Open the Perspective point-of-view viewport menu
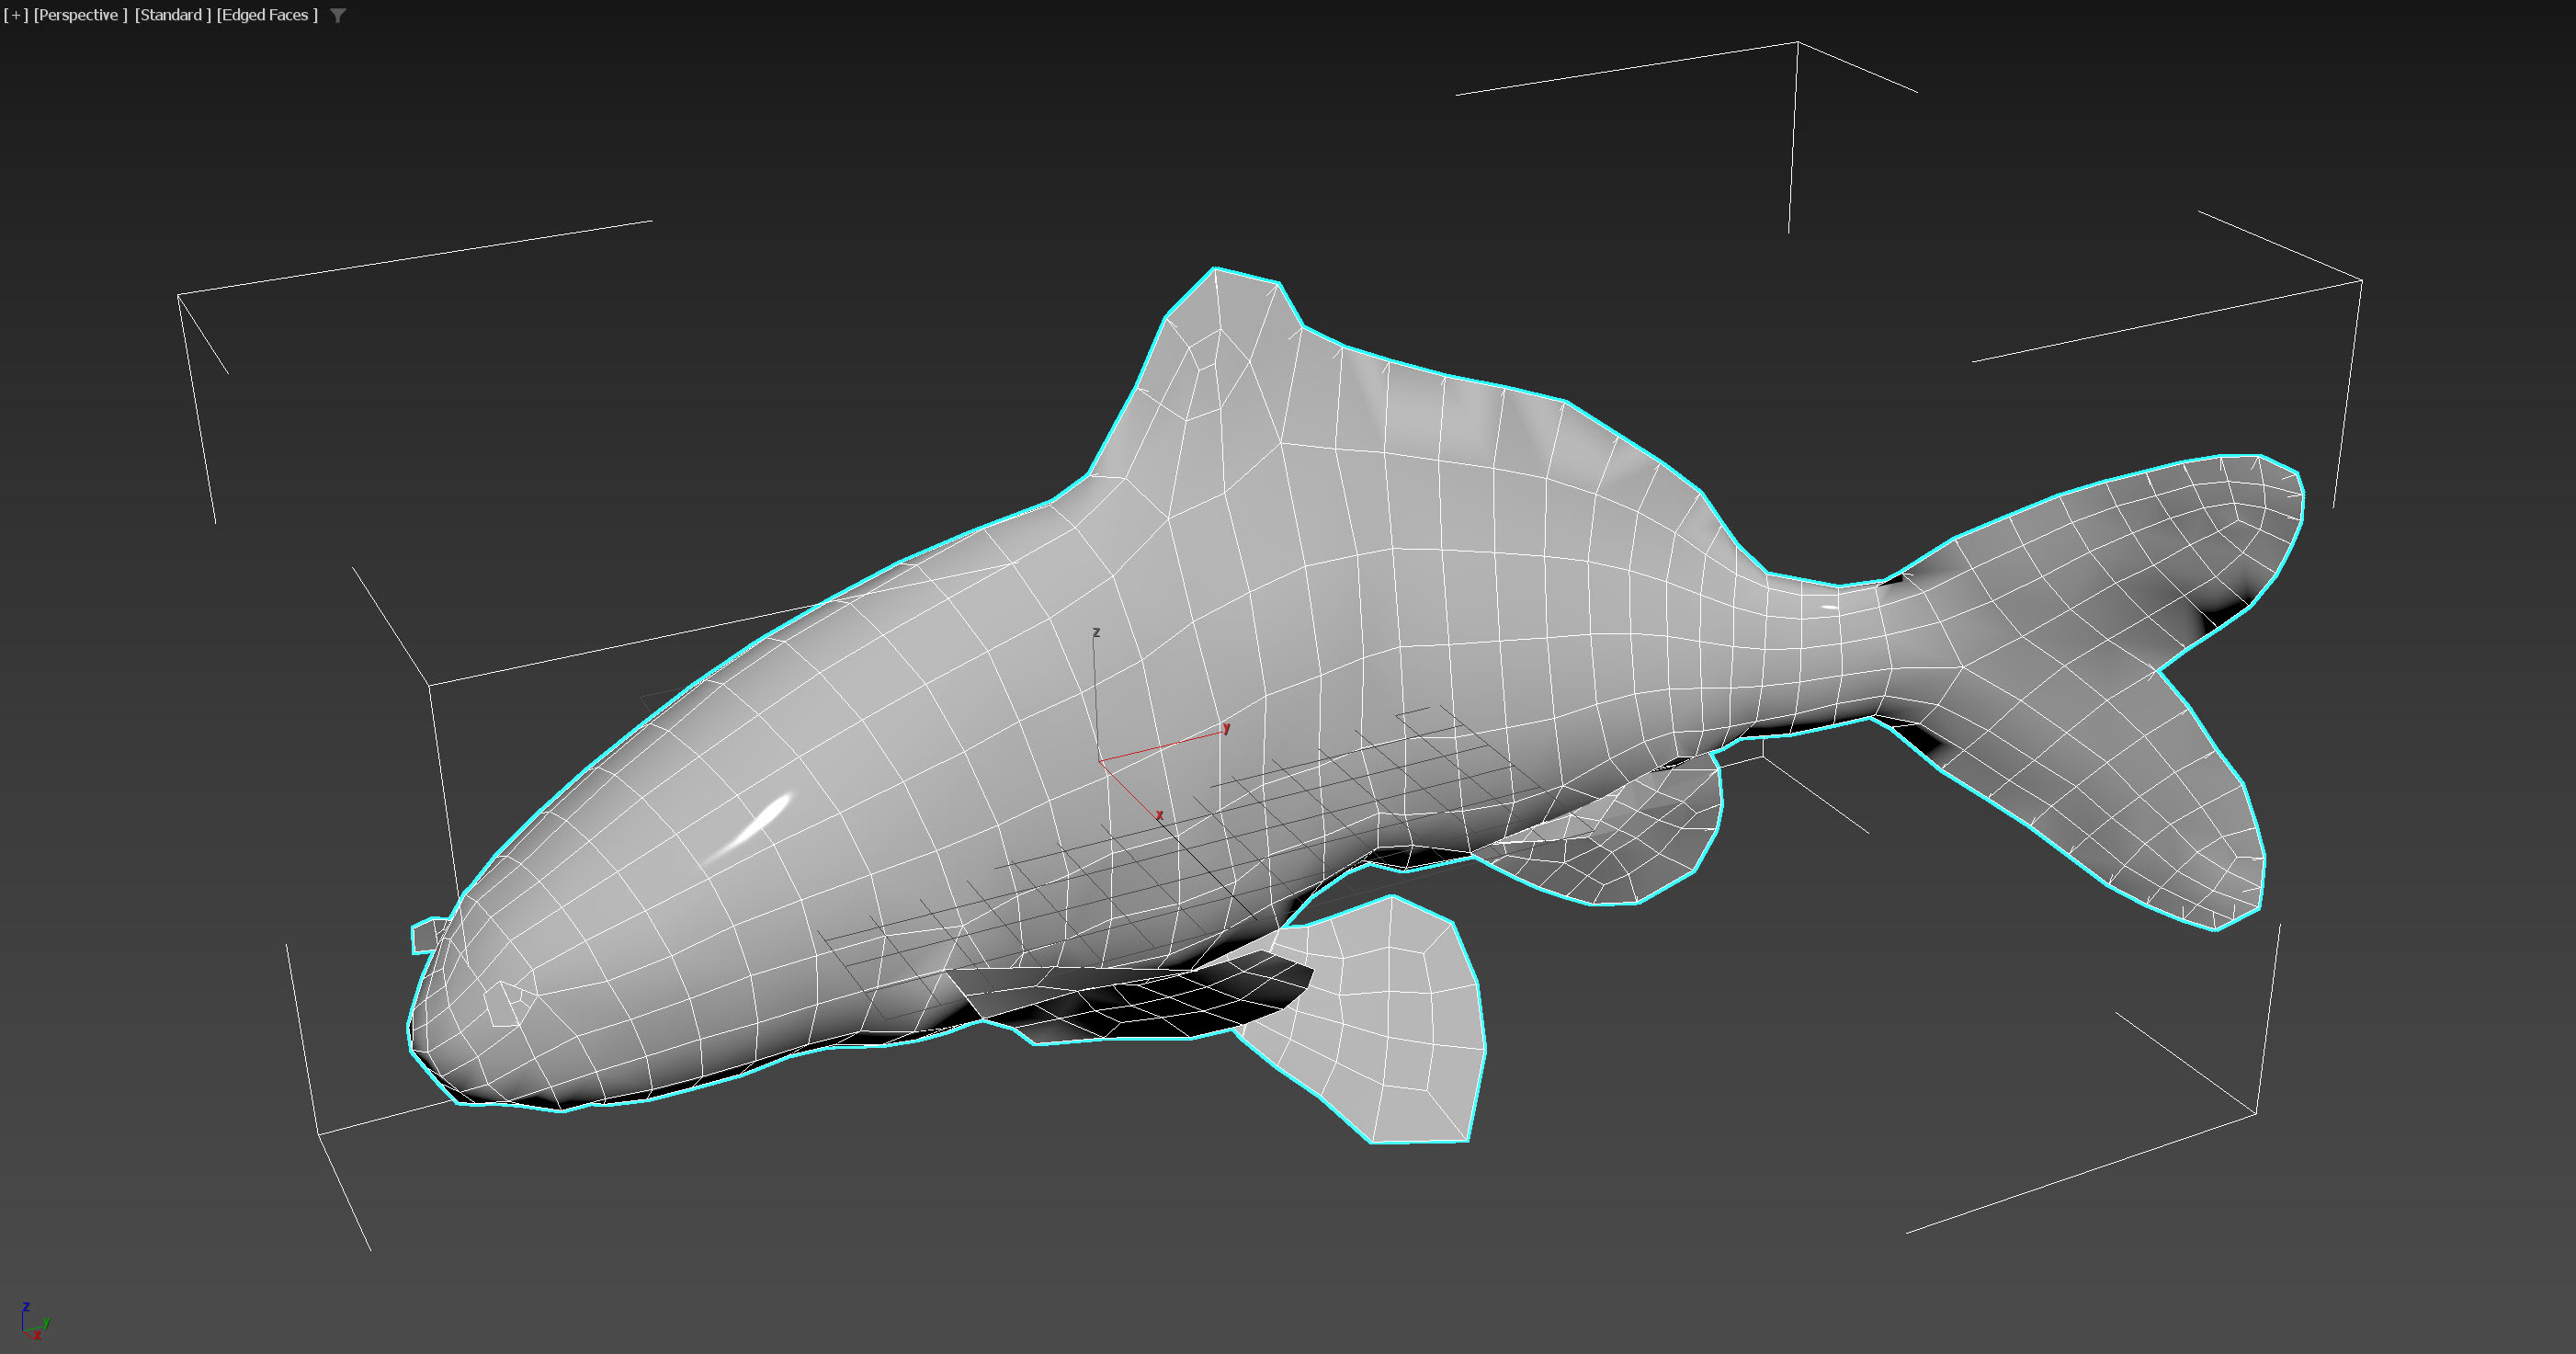Image resolution: width=2576 pixels, height=1354 pixels. point(79,15)
